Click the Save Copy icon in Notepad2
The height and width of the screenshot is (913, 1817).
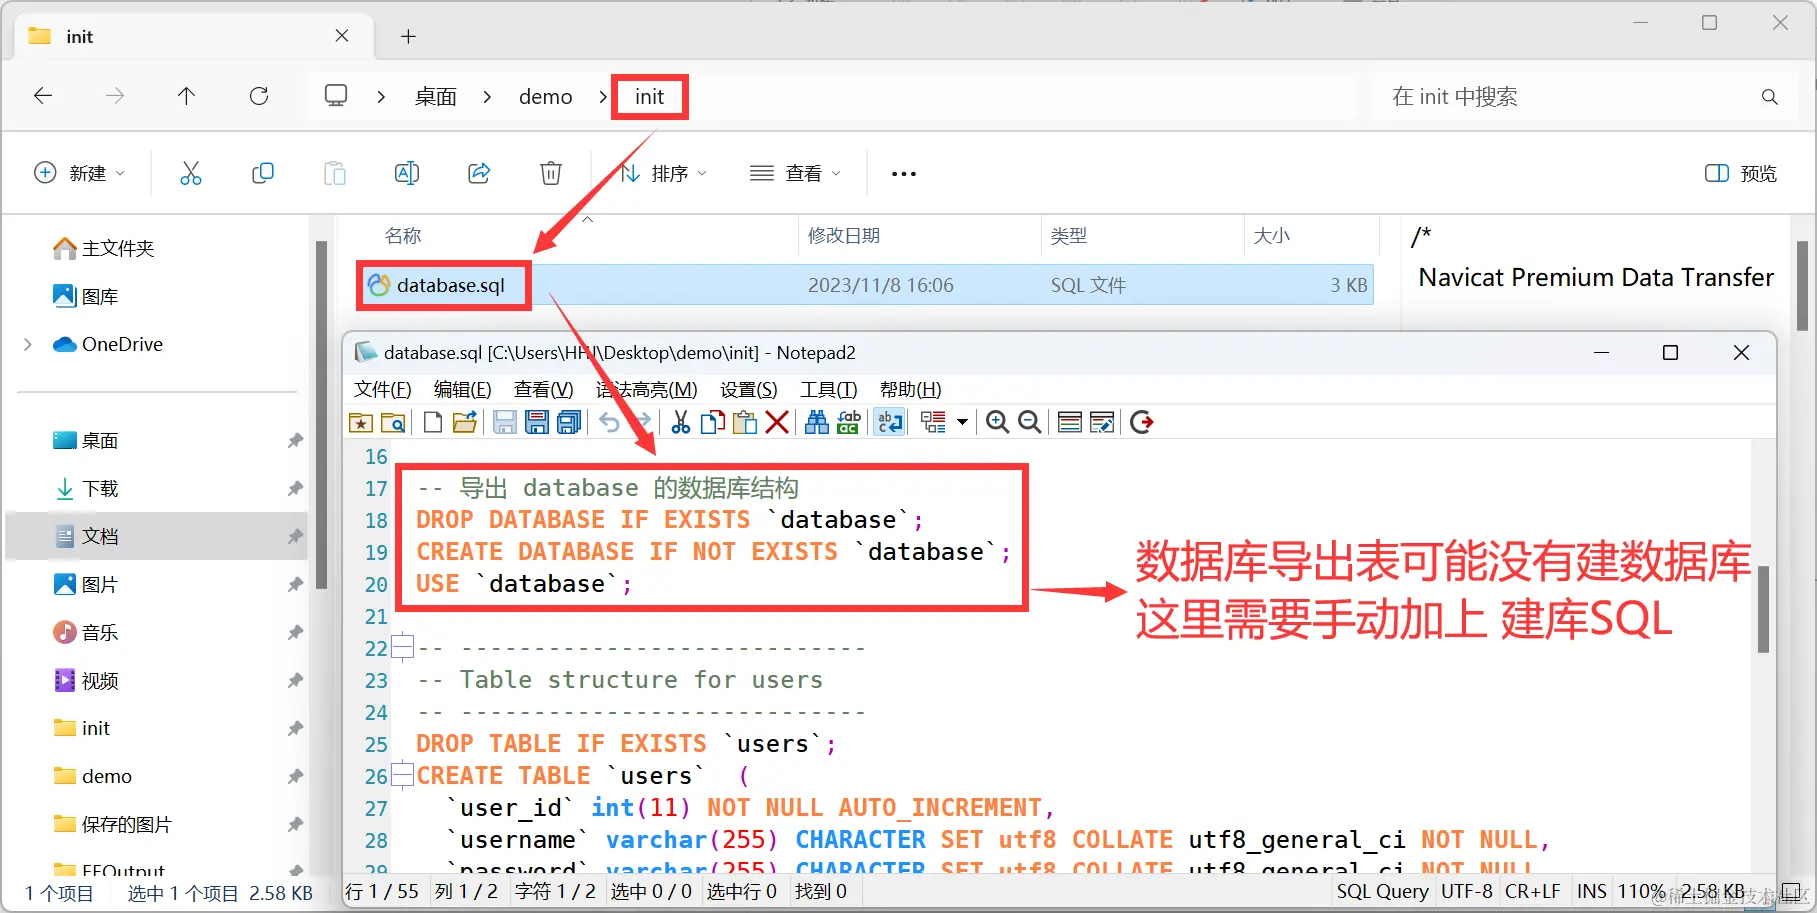click(x=569, y=423)
